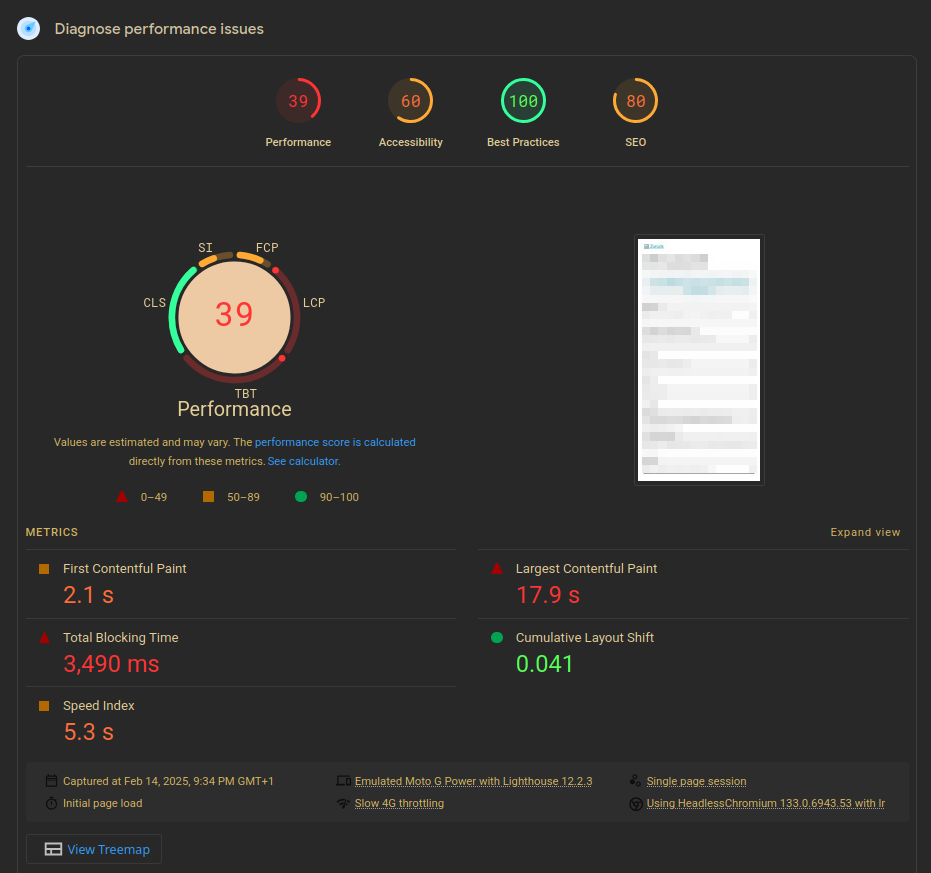Open 'Using HeadlessChromium 133.0.6943.53' details
The image size is (931, 873).
click(x=765, y=804)
